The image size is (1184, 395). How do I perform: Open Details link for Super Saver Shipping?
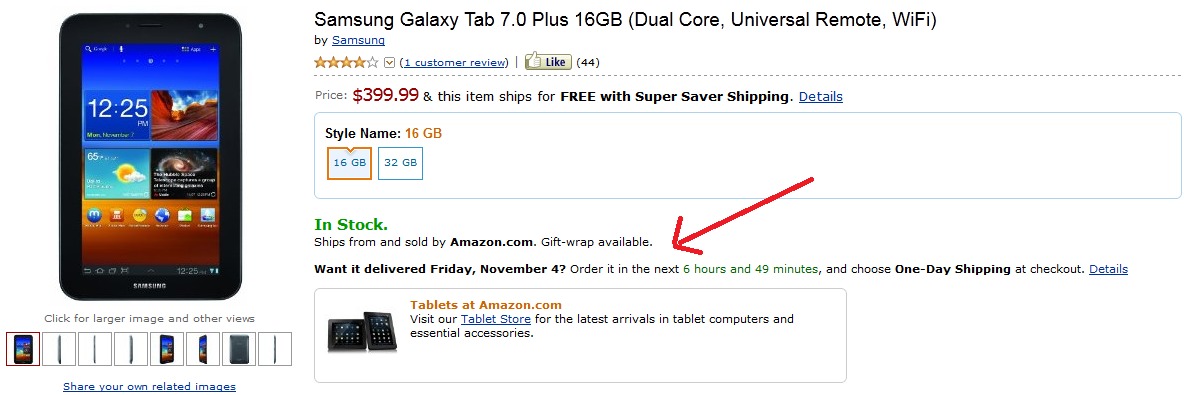click(x=821, y=97)
